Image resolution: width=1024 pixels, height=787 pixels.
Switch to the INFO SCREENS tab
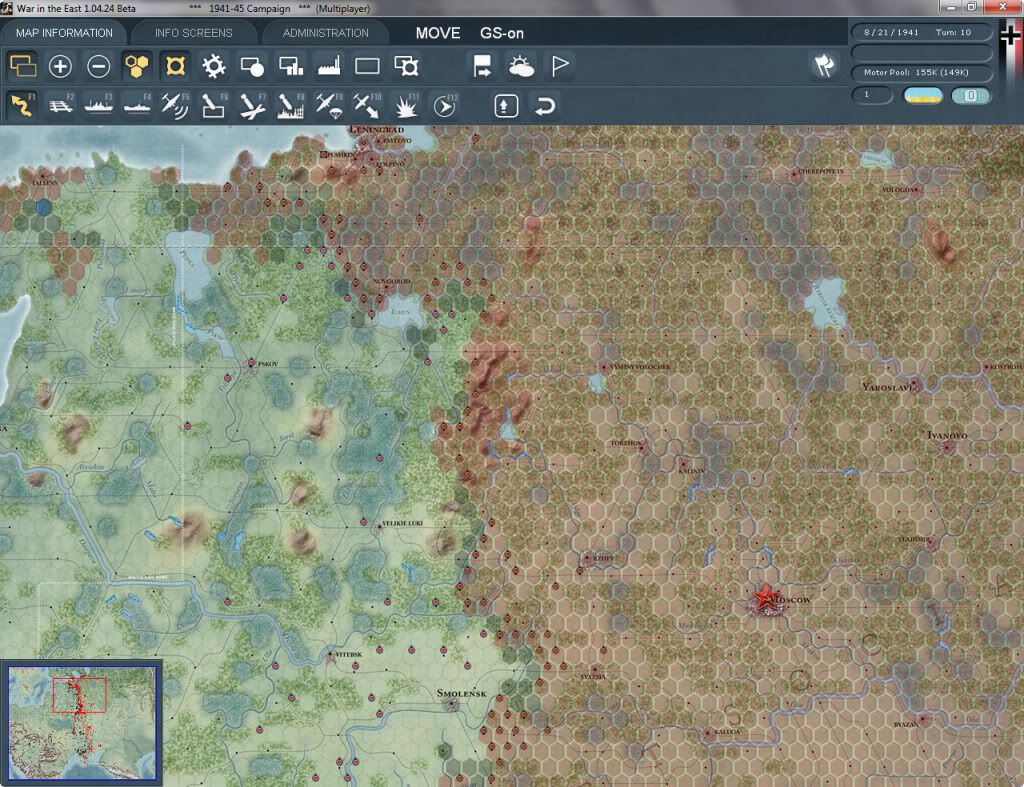pos(193,33)
